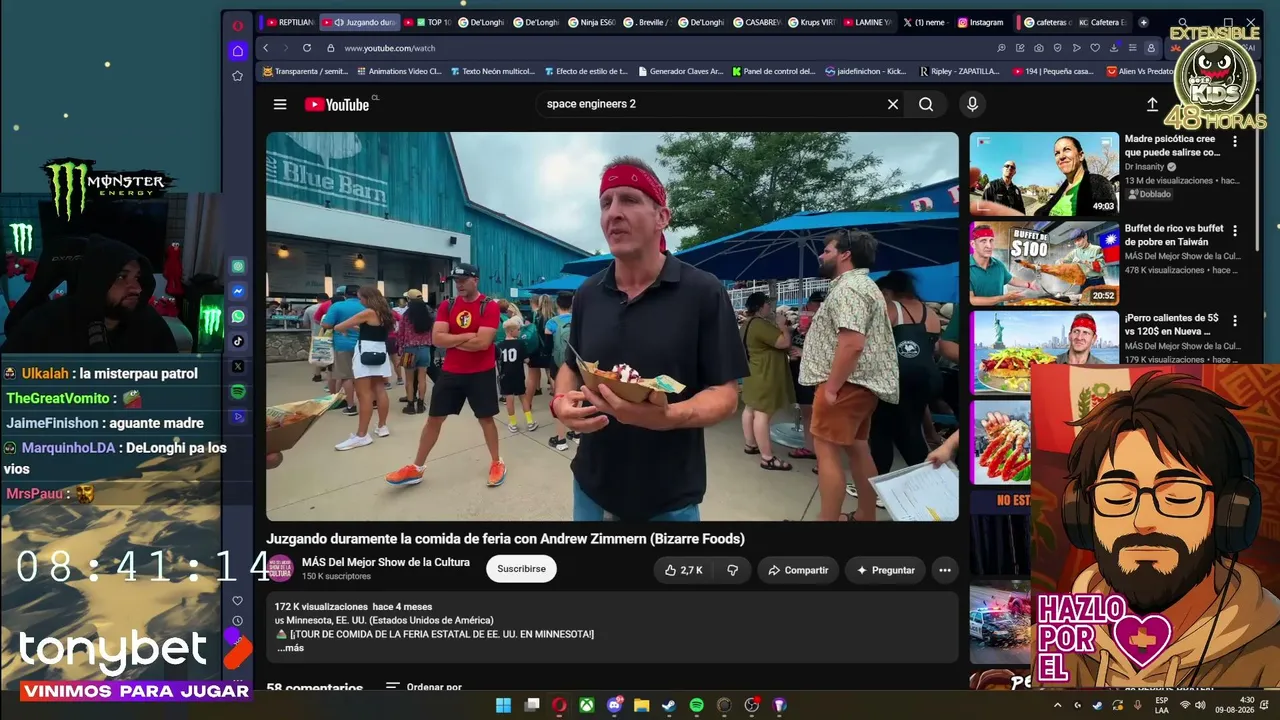The image size is (1280, 720).
Task: Expand the video description with ...más
Action: [x=290, y=648]
